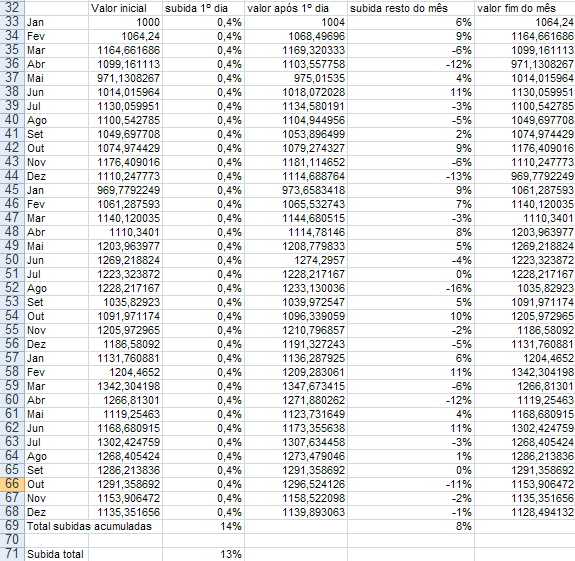Select cell with value 1035,82923 in row 53
Viewport: 575px width, 561px height.
click(125, 302)
